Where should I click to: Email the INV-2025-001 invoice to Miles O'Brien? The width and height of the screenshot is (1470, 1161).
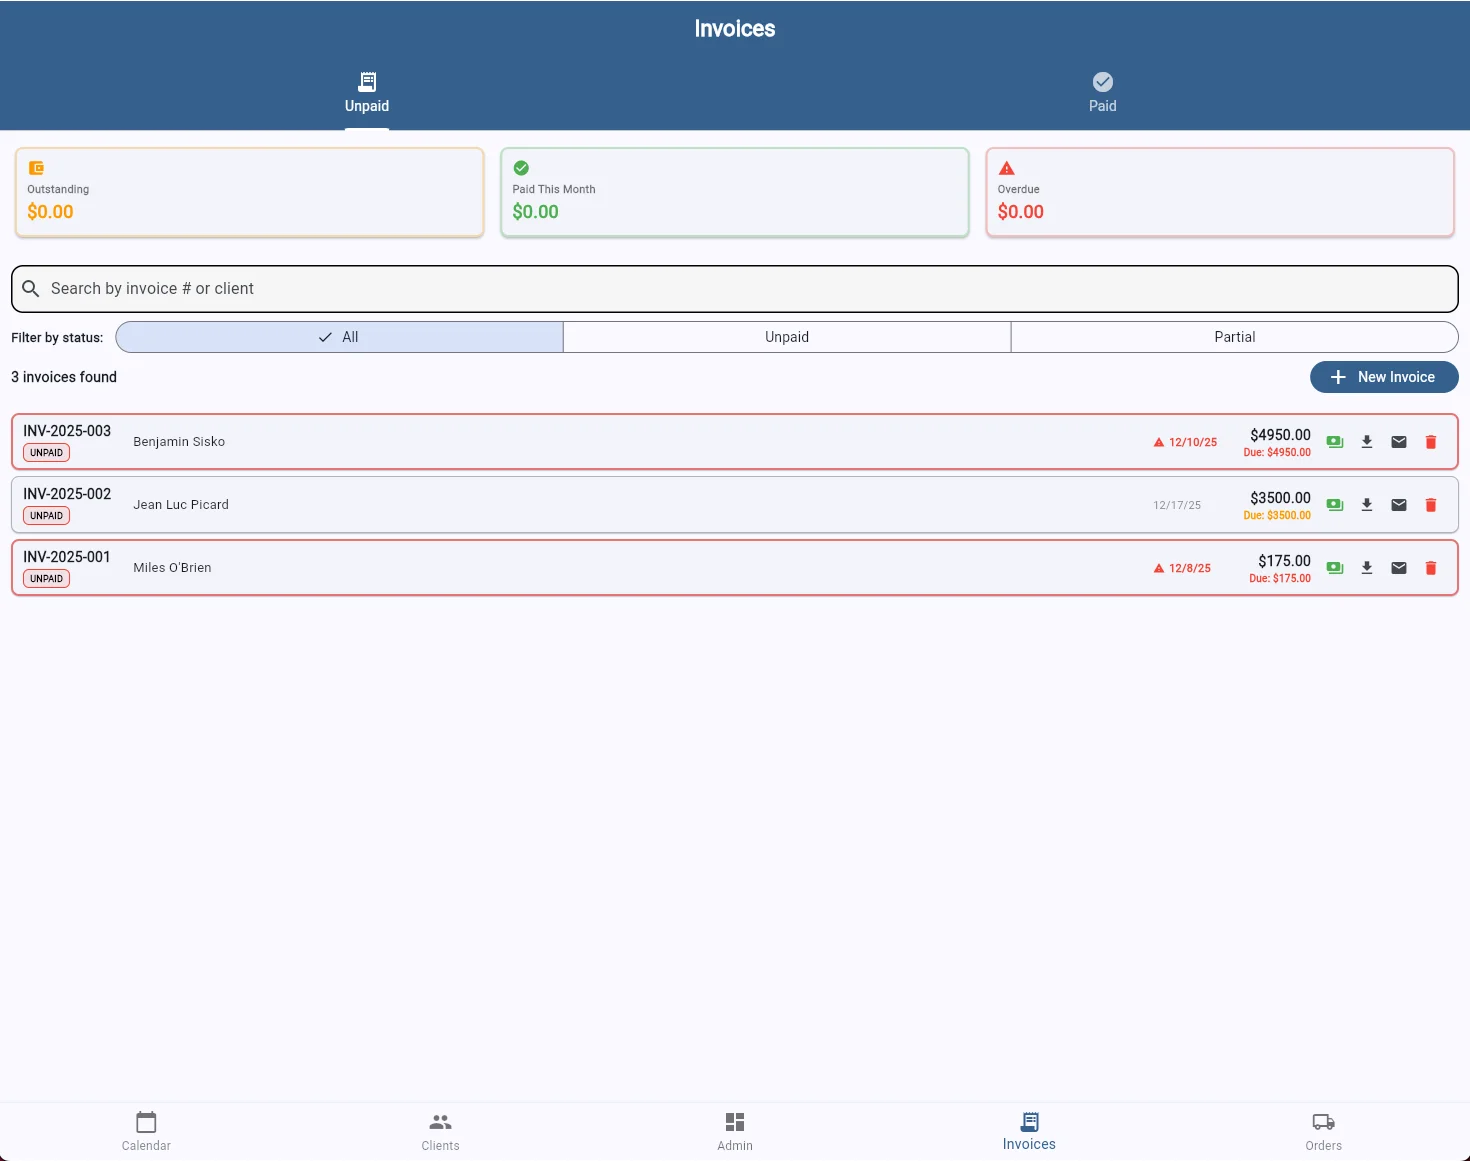tap(1399, 567)
